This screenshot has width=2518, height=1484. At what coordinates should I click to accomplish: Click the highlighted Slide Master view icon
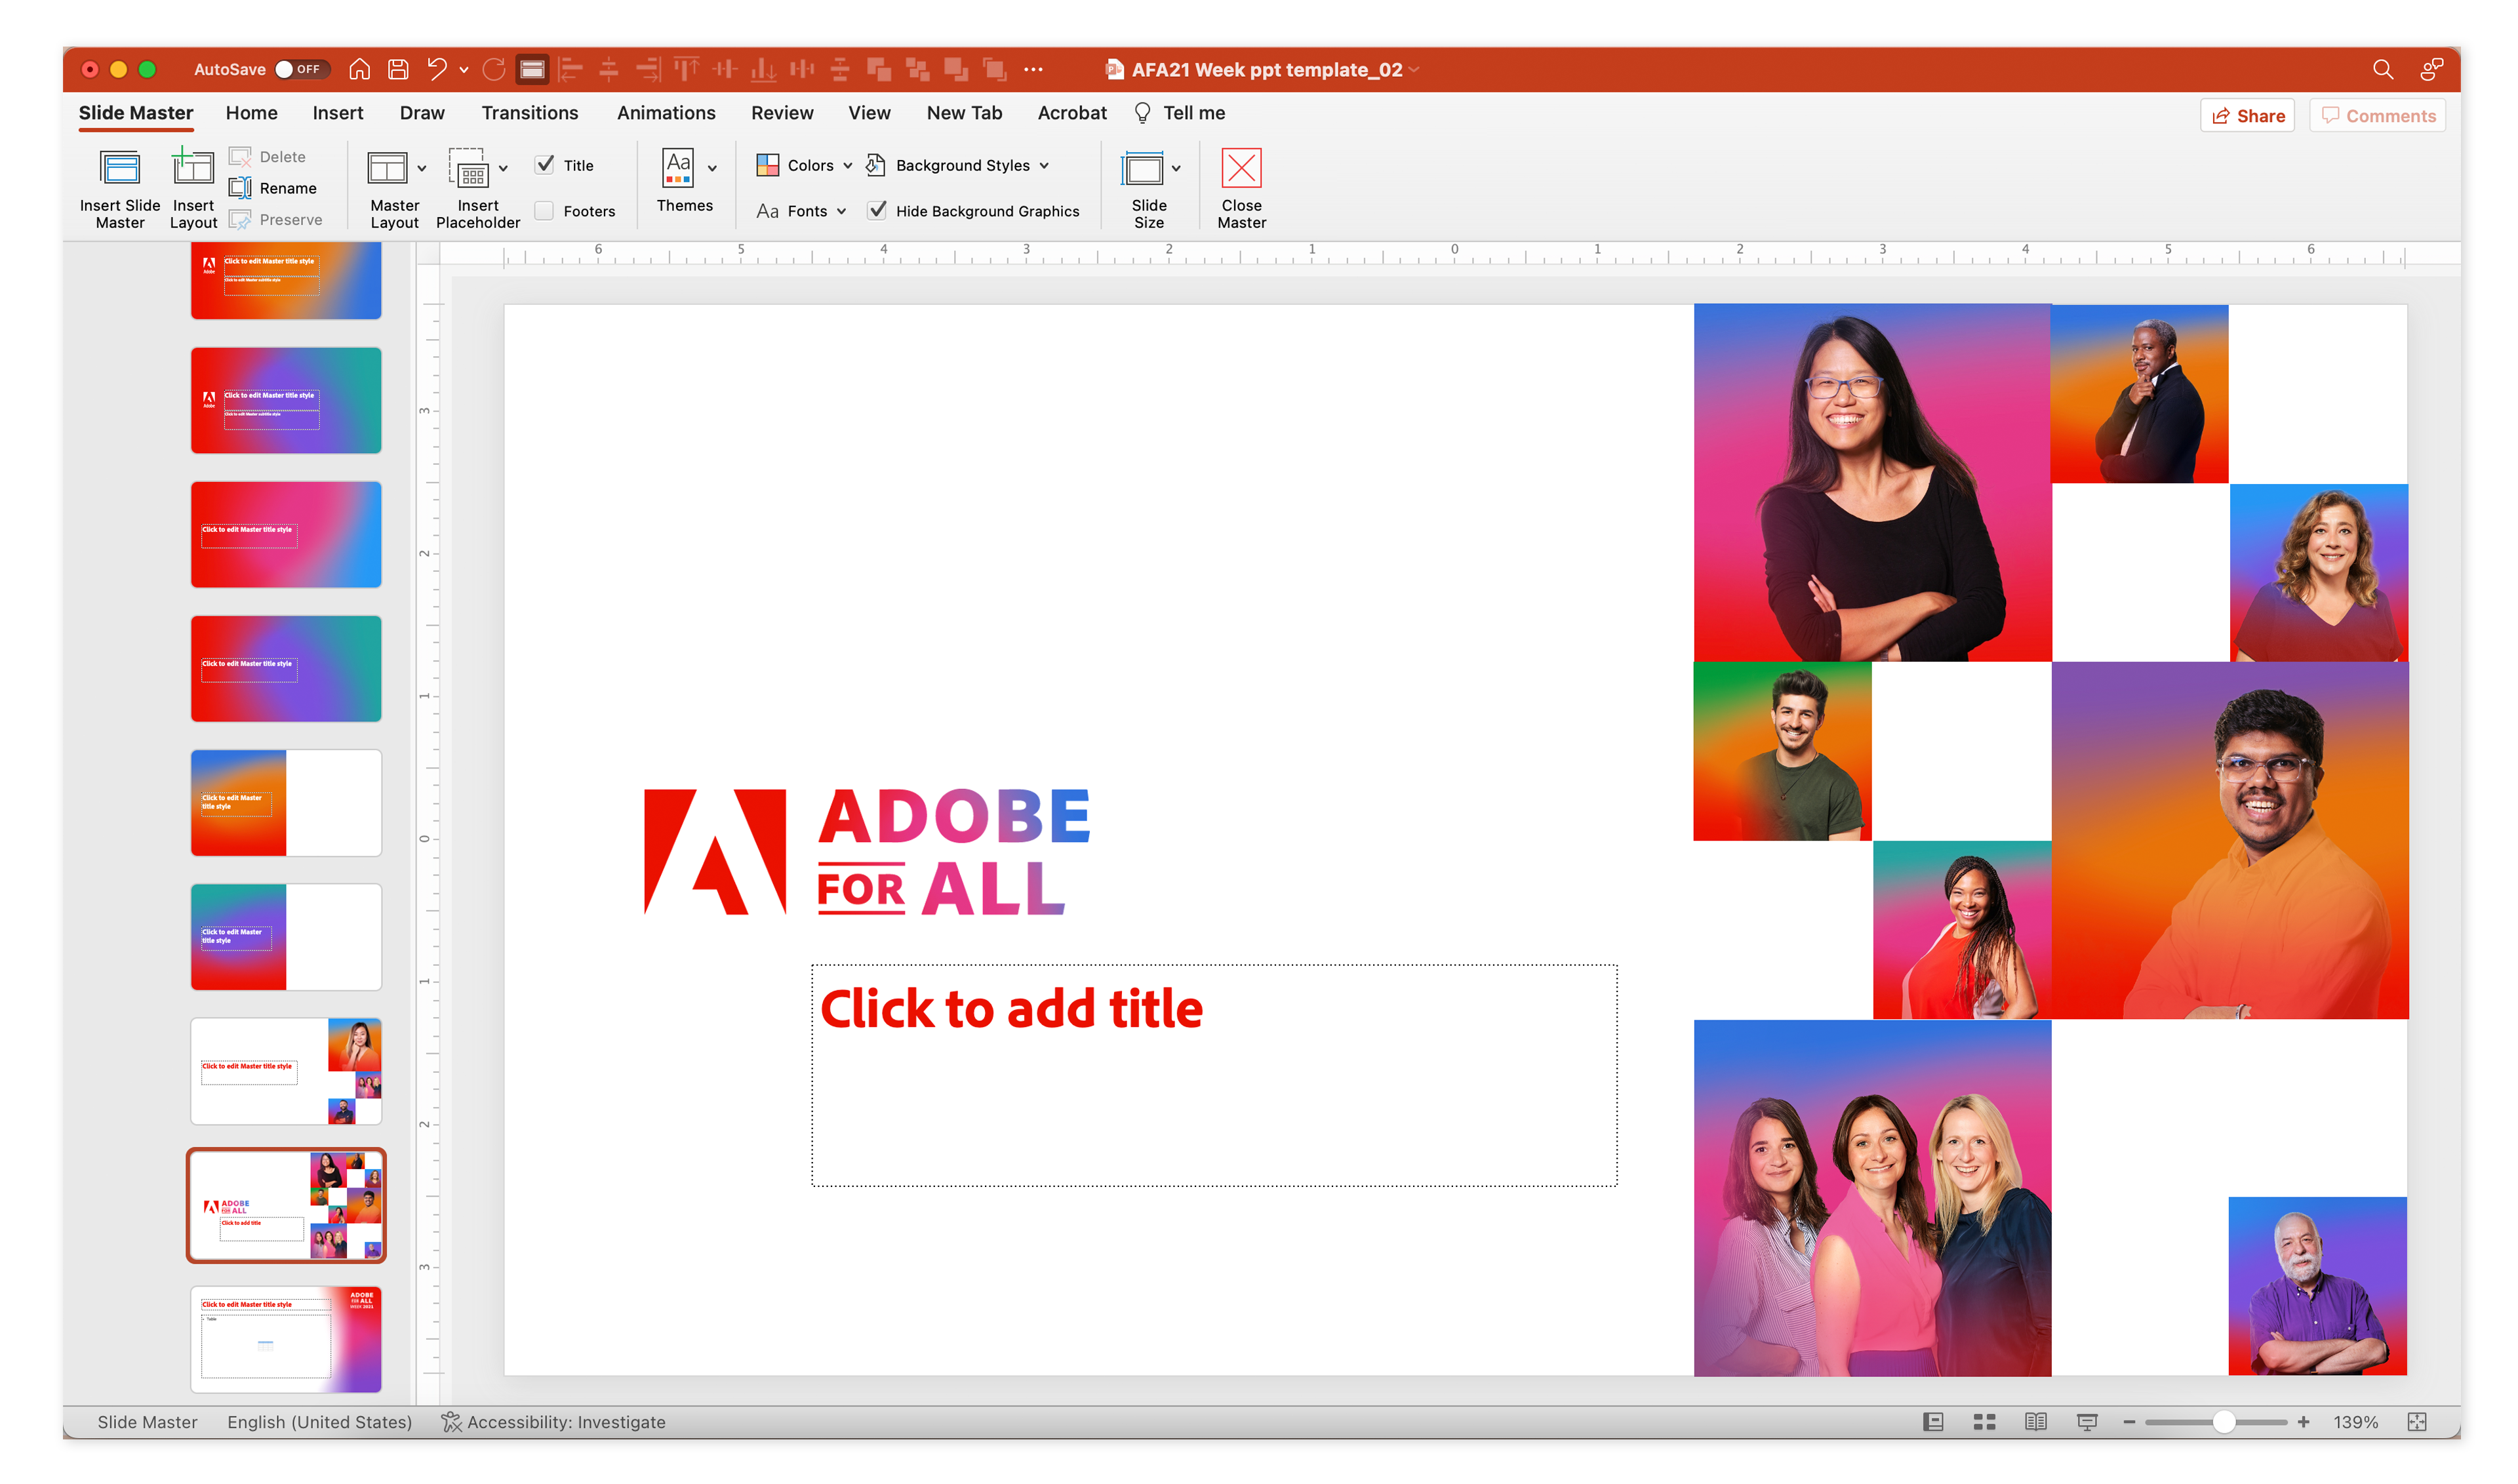point(532,69)
